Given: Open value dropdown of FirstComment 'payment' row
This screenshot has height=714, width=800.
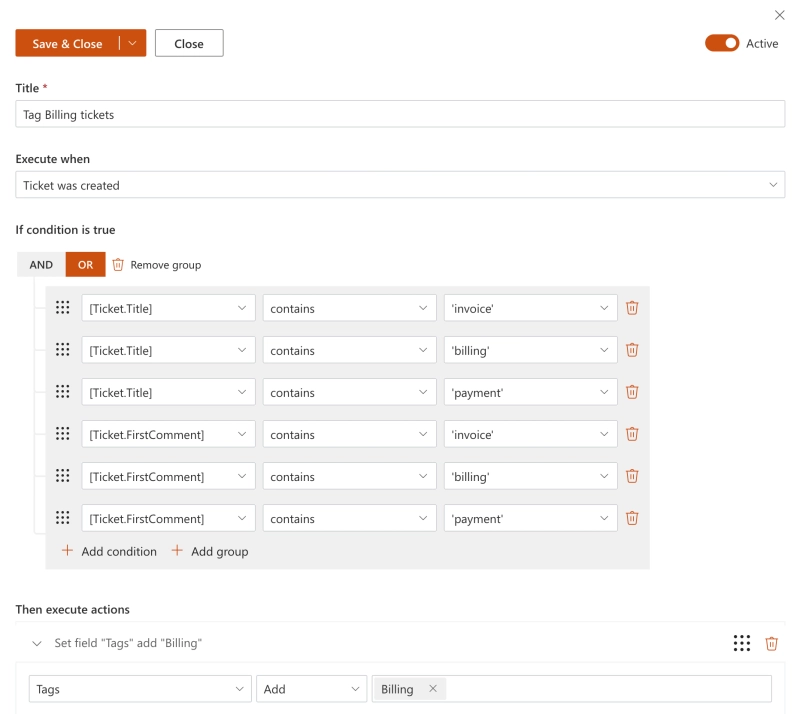Looking at the screenshot, I should [x=531, y=518].
